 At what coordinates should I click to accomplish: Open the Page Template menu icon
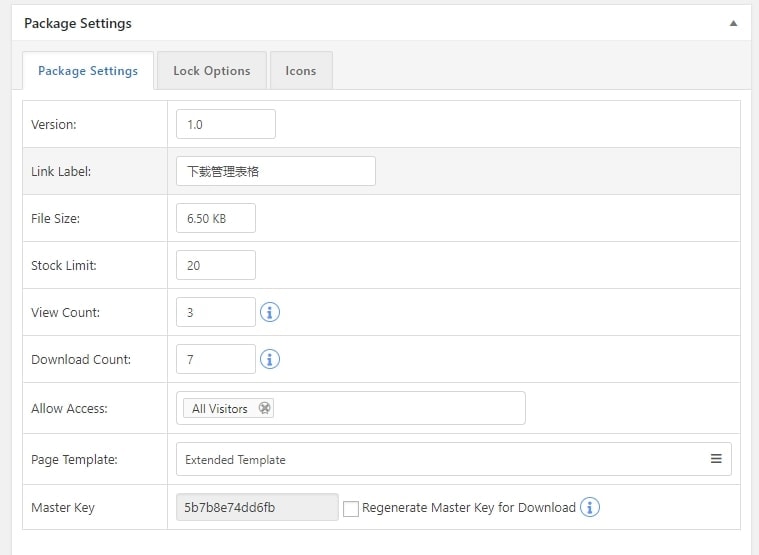[x=716, y=459]
